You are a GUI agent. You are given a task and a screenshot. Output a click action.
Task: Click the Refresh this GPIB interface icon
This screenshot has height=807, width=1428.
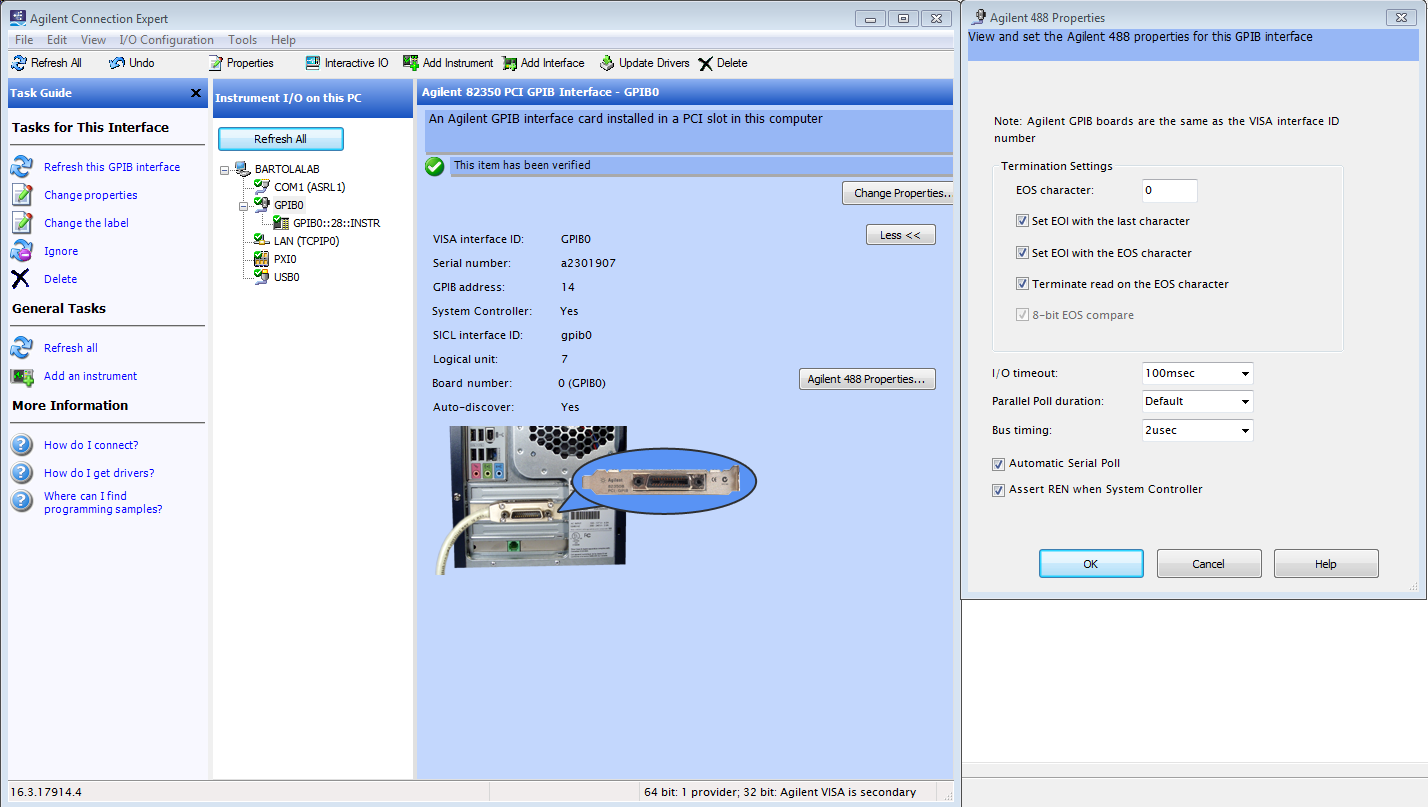pos(22,167)
